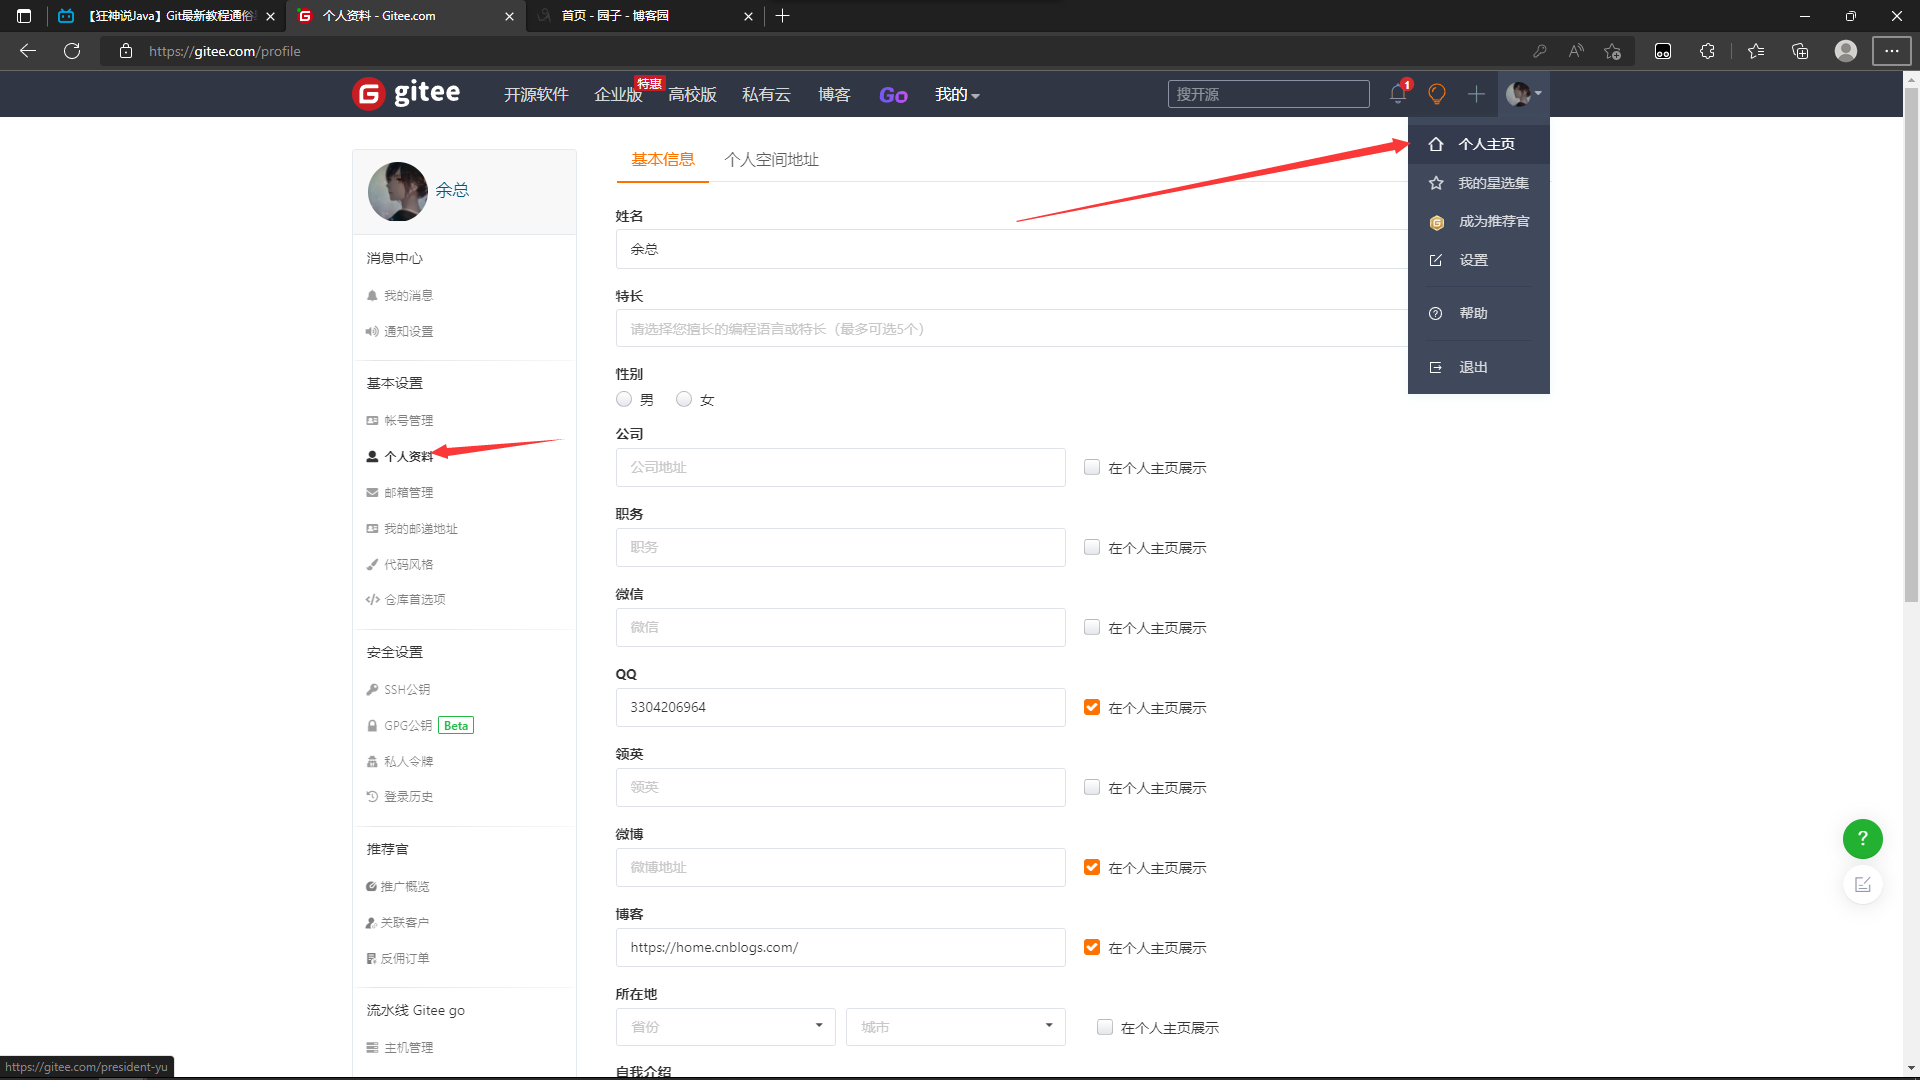This screenshot has width=1920, height=1080.
Task: Switch to 个人空间地址 tab
Action: click(x=771, y=160)
